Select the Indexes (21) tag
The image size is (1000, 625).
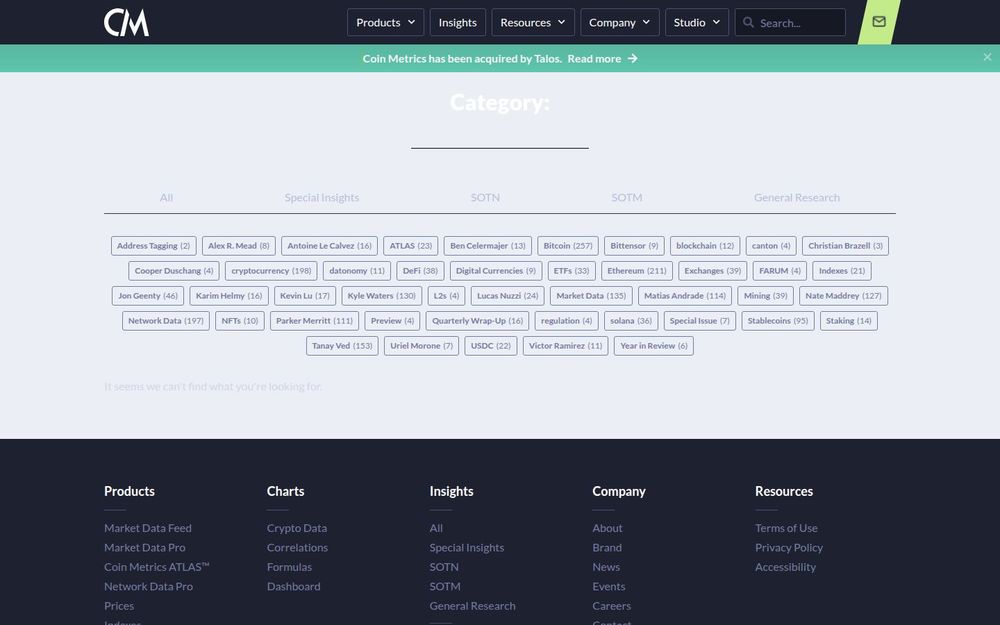[x=842, y=270]
